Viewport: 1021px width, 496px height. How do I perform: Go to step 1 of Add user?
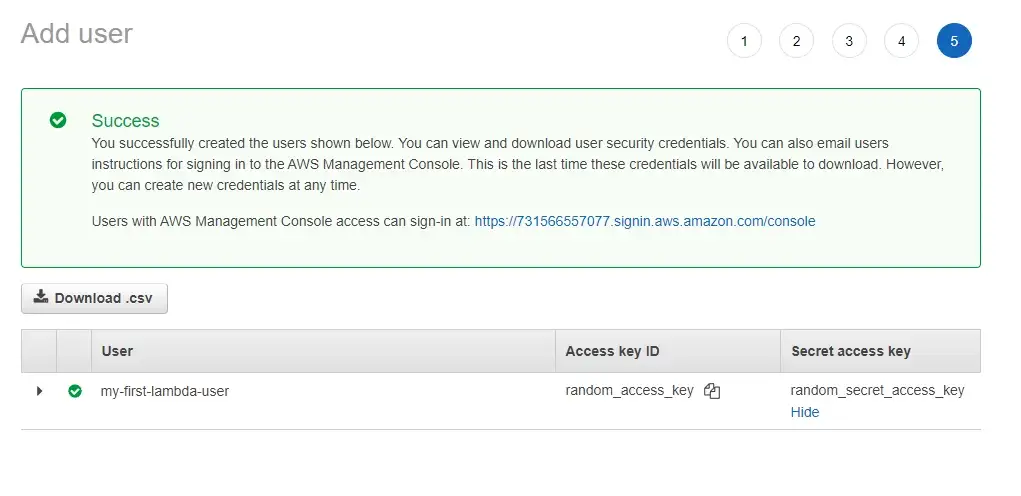(744, 41)
